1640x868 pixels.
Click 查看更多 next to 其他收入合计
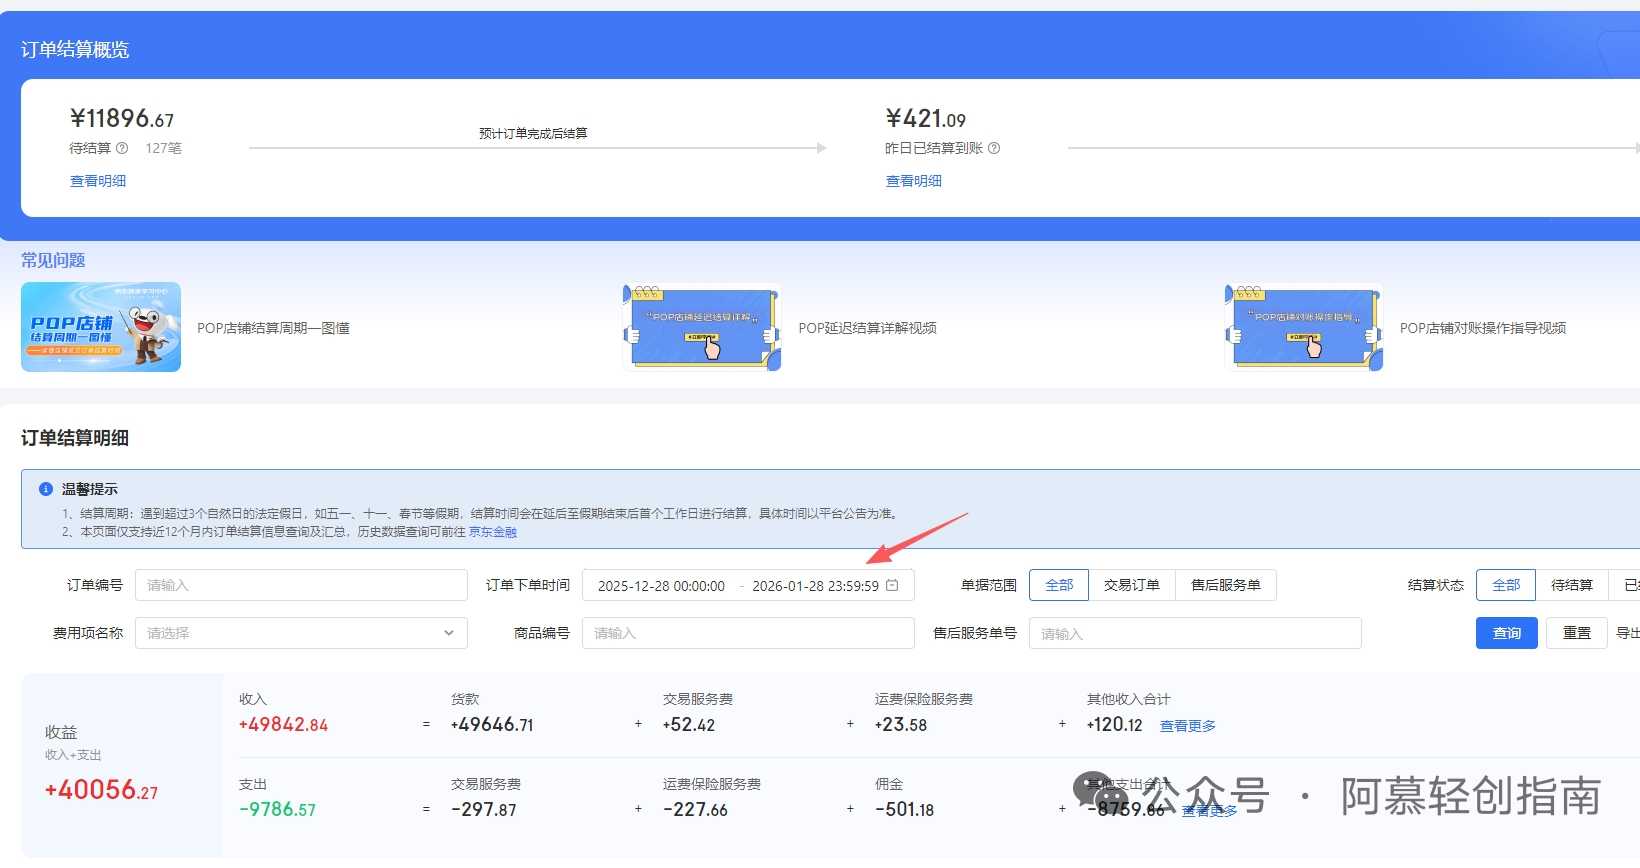(x=1187, y=726)
